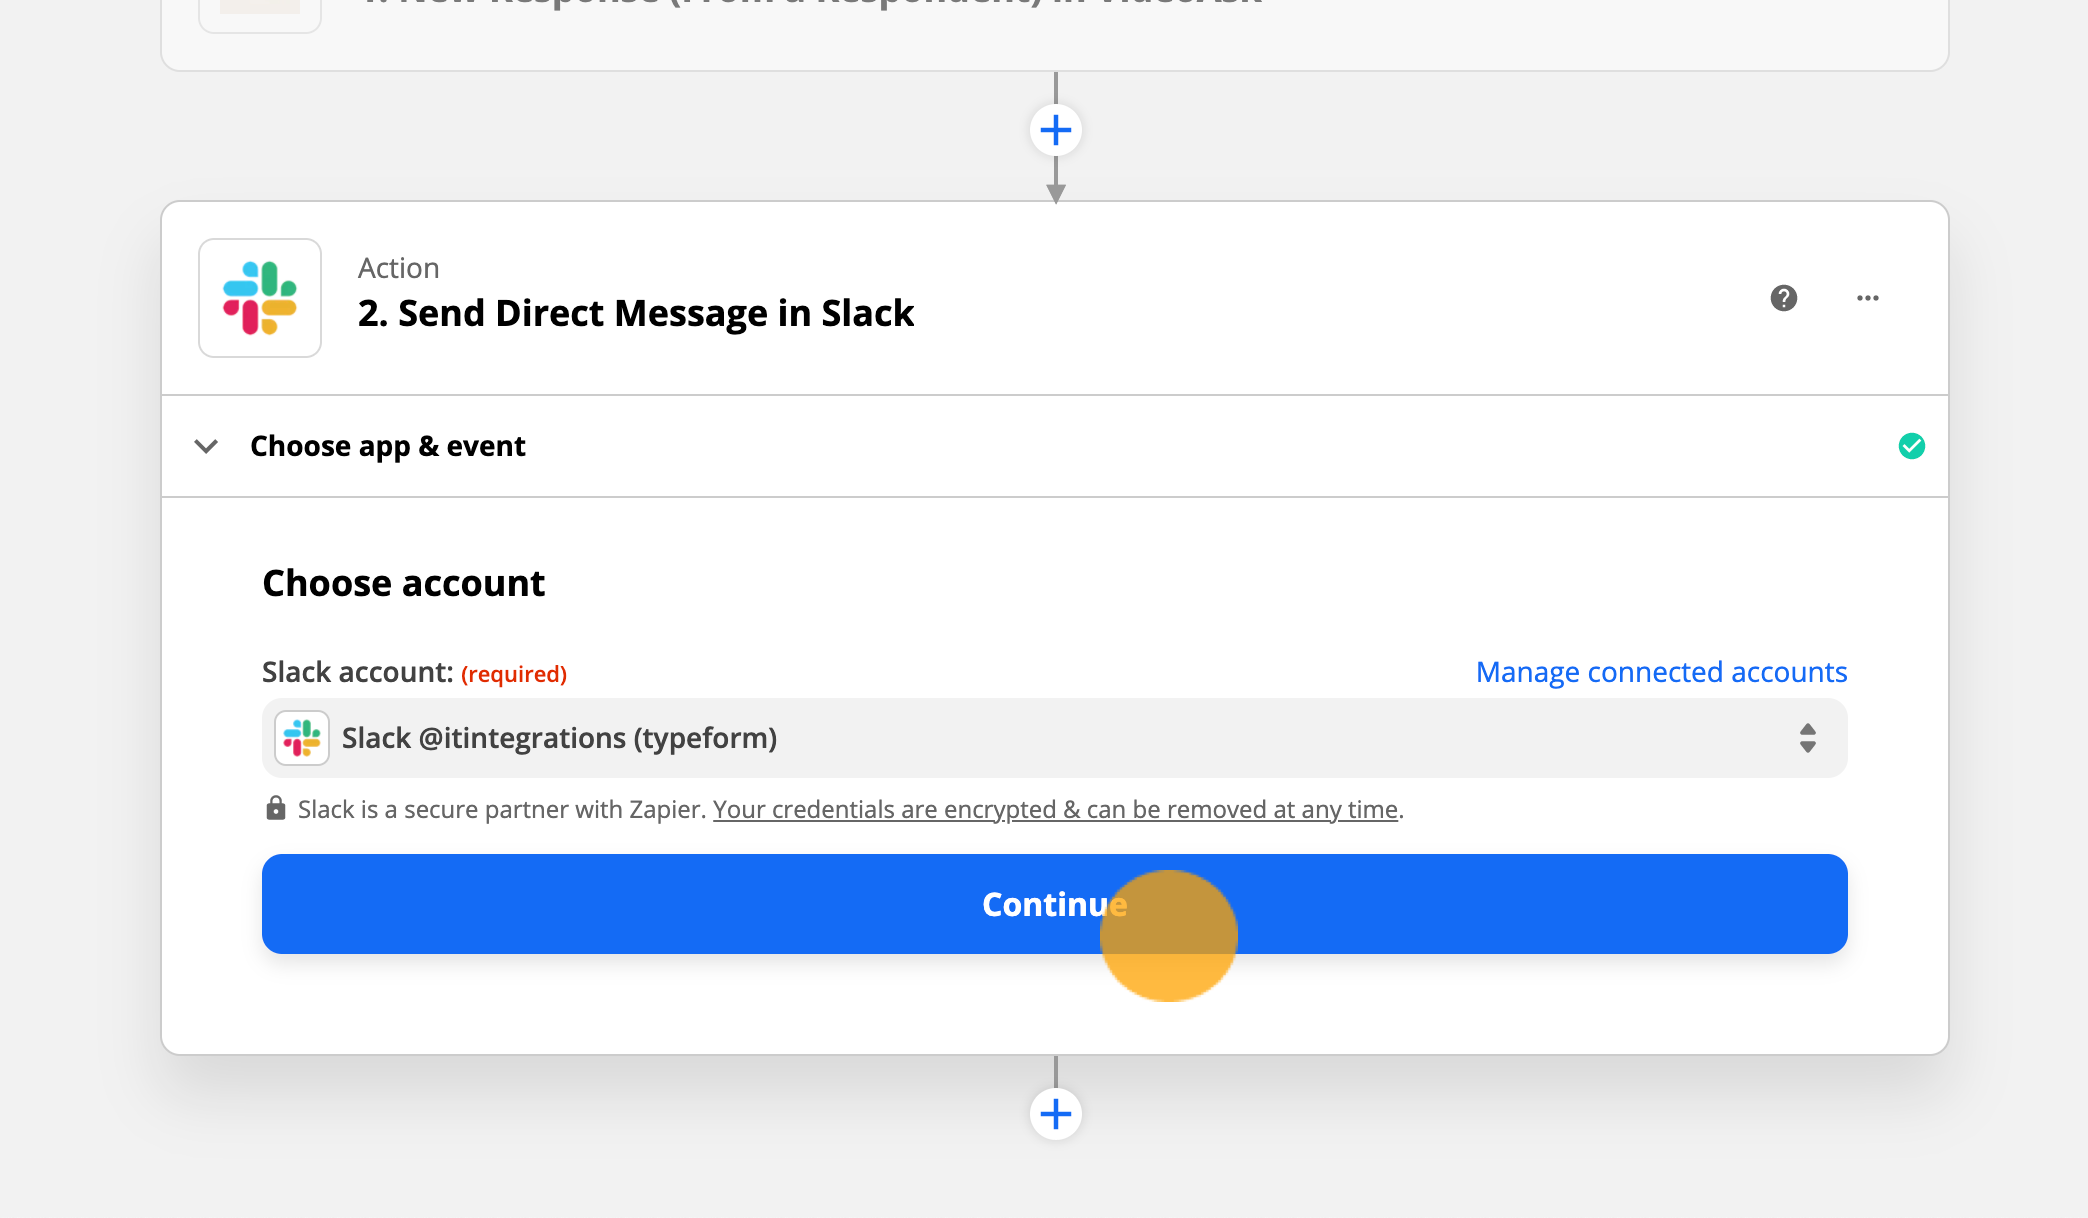Click the lock icon beside security note
The image size is (2088, 1218).
click(276, 808)
